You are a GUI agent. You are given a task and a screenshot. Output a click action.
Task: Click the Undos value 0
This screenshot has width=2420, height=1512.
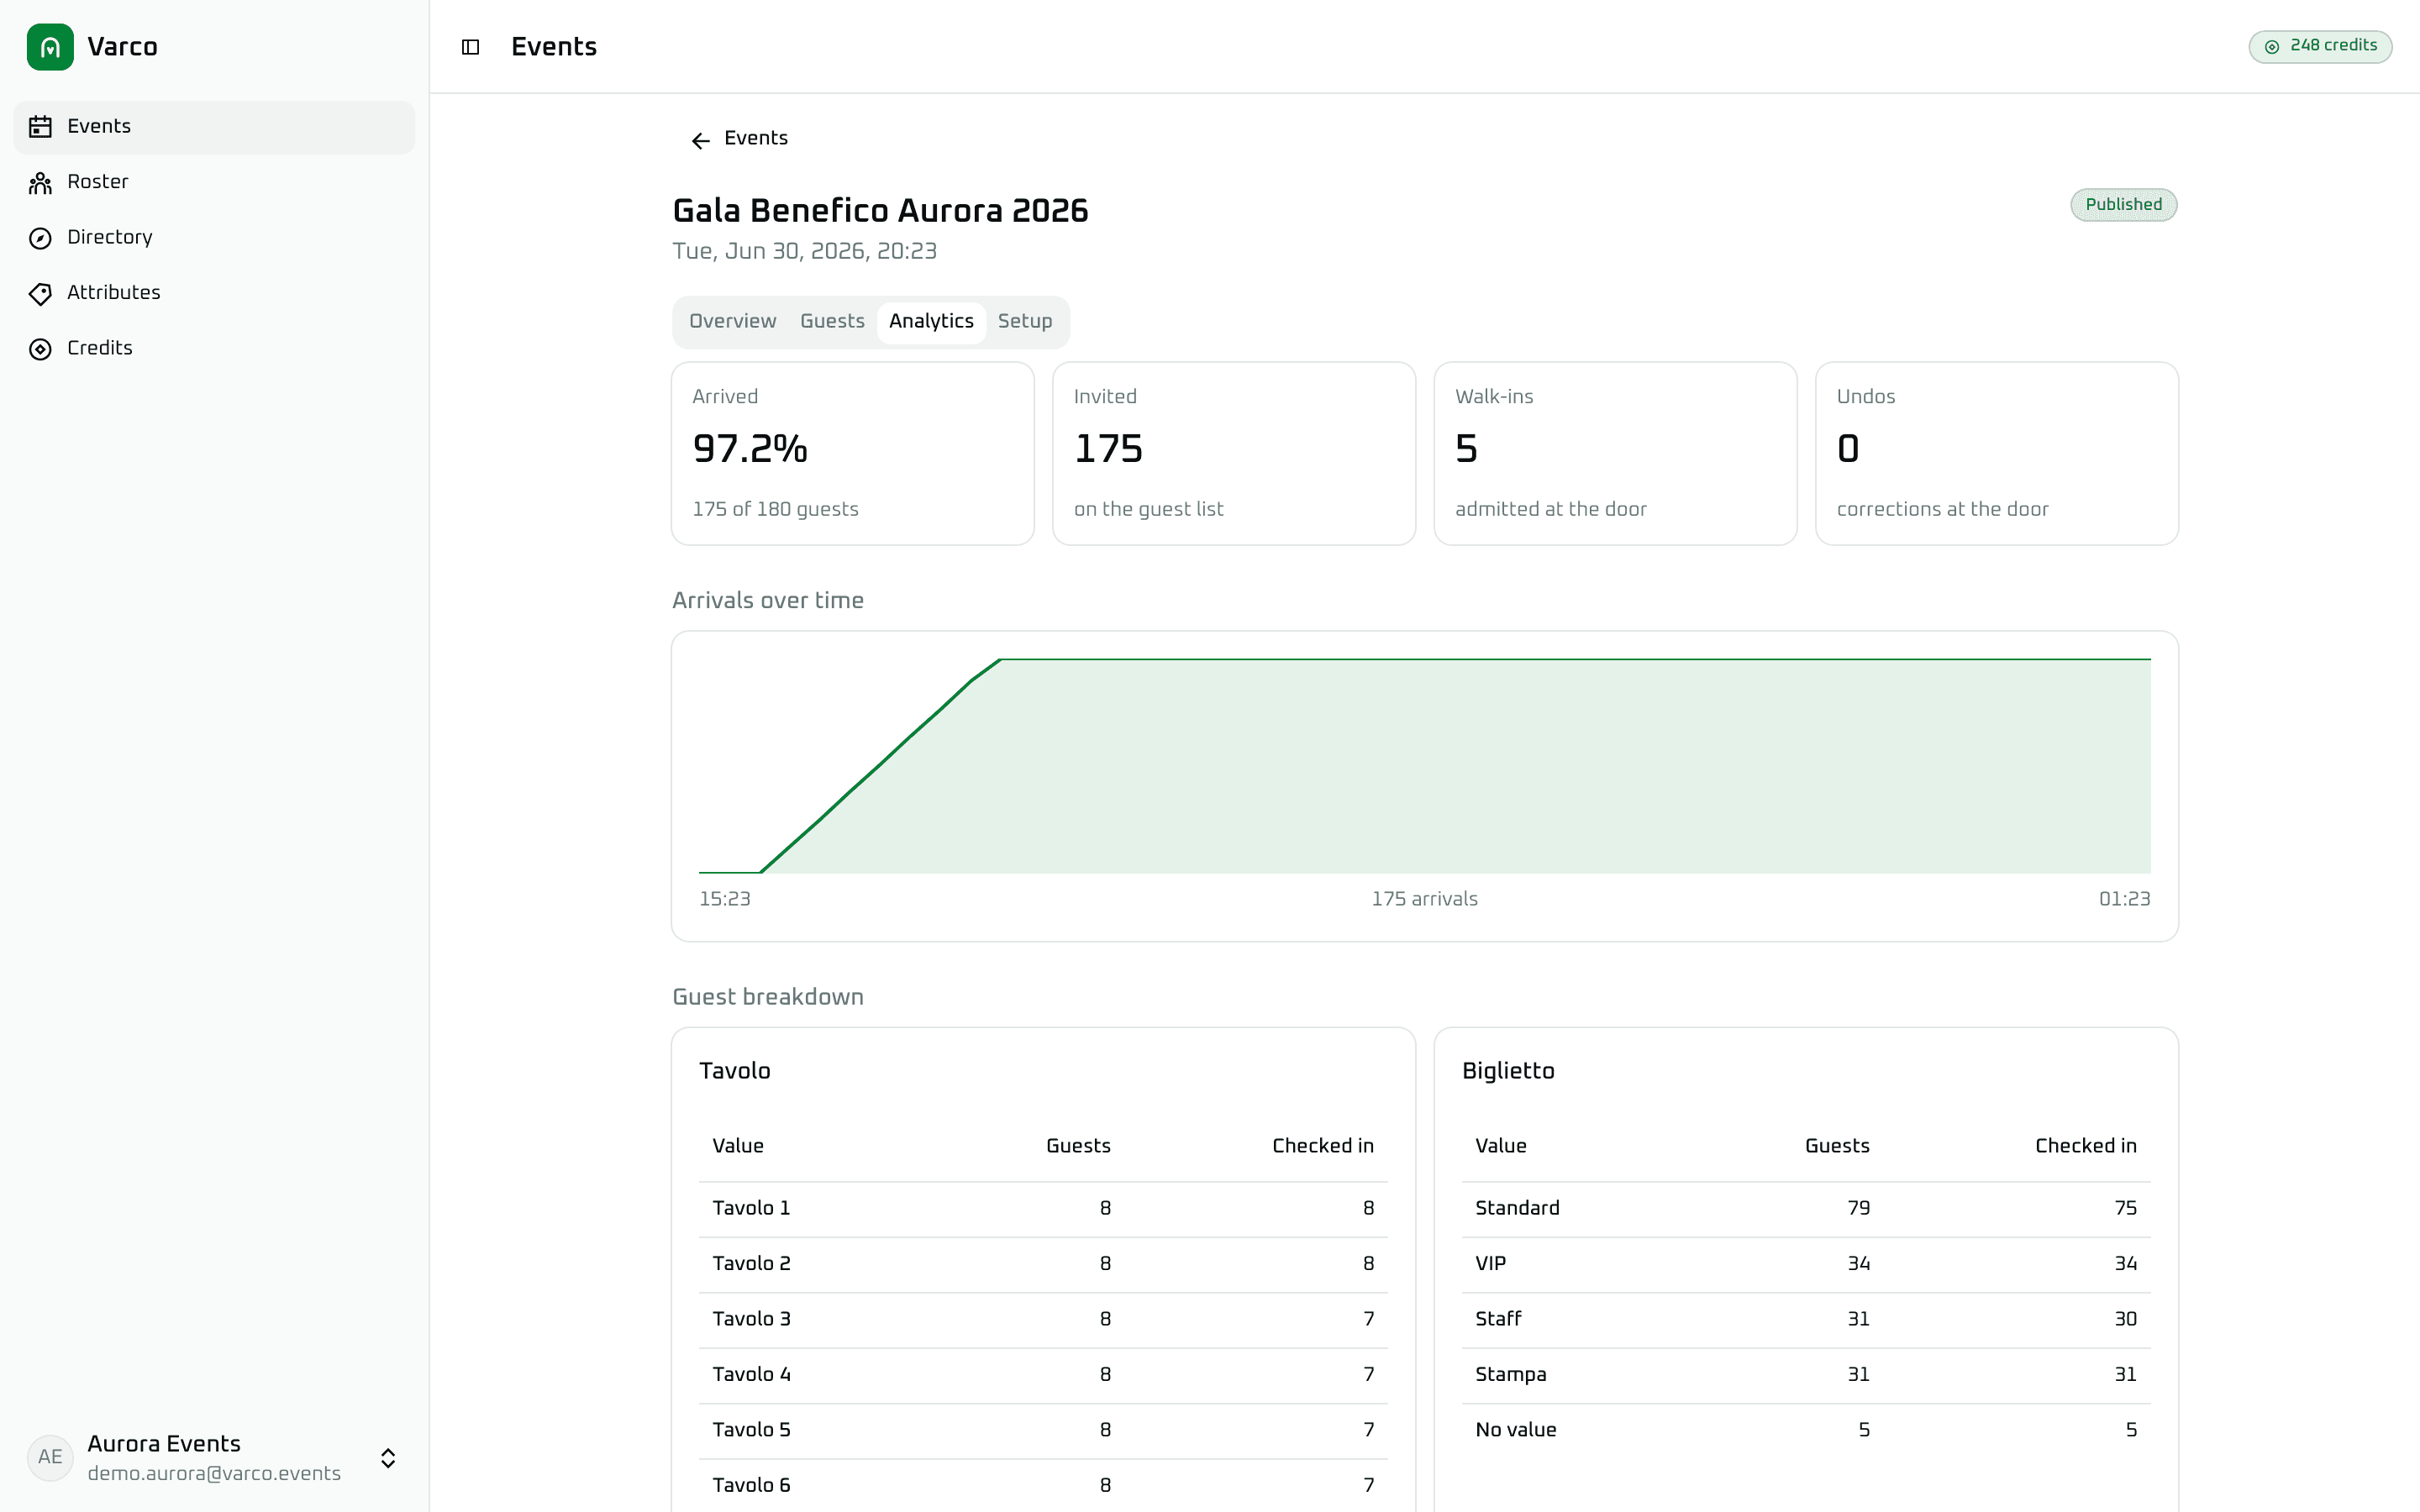pos(1848,449)
